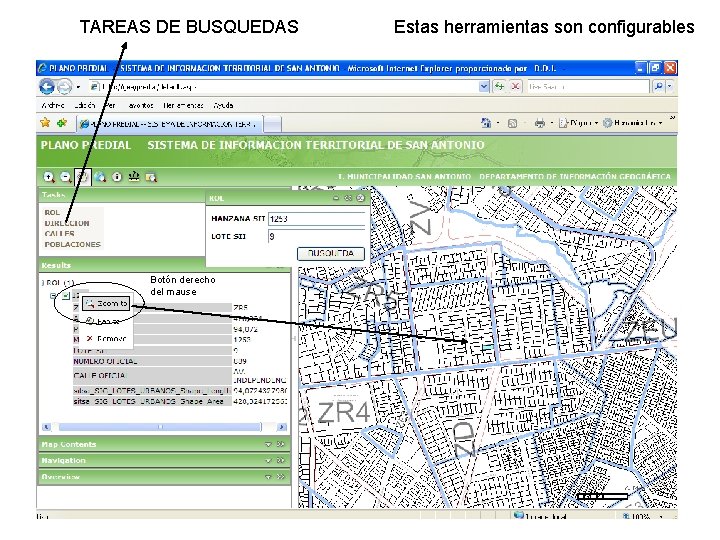Click the Print icon in browser
Image resolution: width=720 pixels, height=540 pixels.
pos(540,123)
